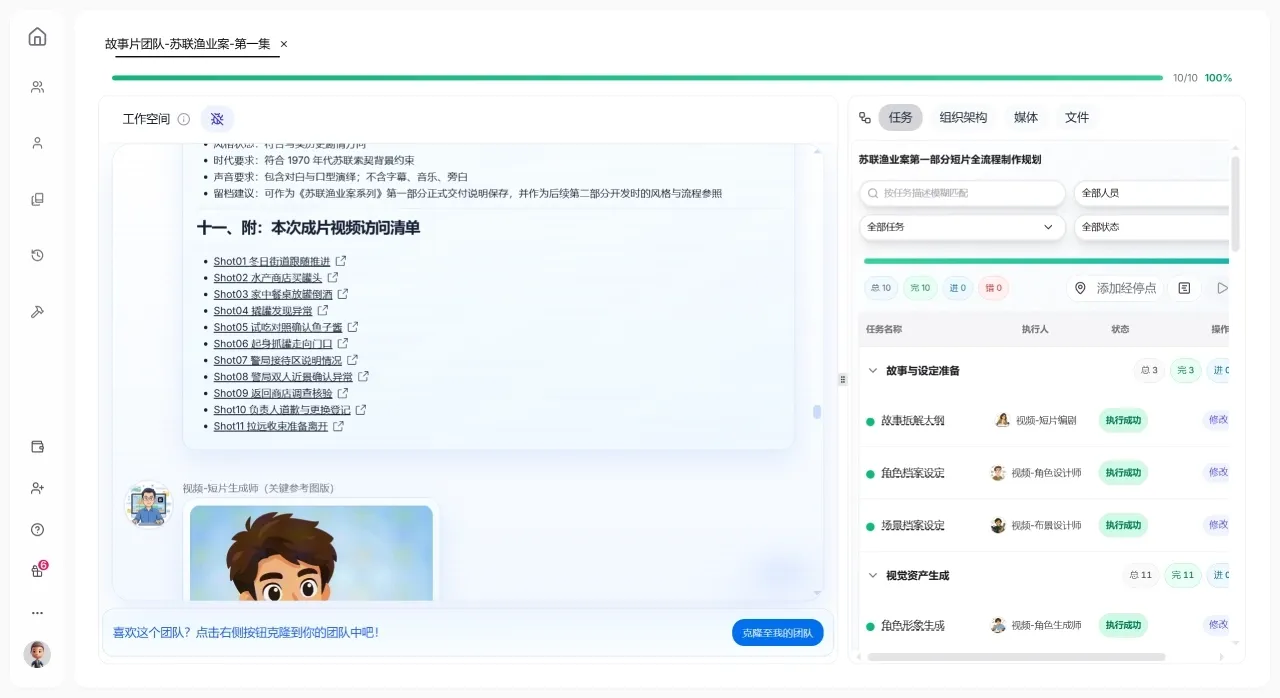The height and width of the screenshot is (698, 1280).
Task: Filter by the 完 10 completed badge
Action: click(919, 288)
